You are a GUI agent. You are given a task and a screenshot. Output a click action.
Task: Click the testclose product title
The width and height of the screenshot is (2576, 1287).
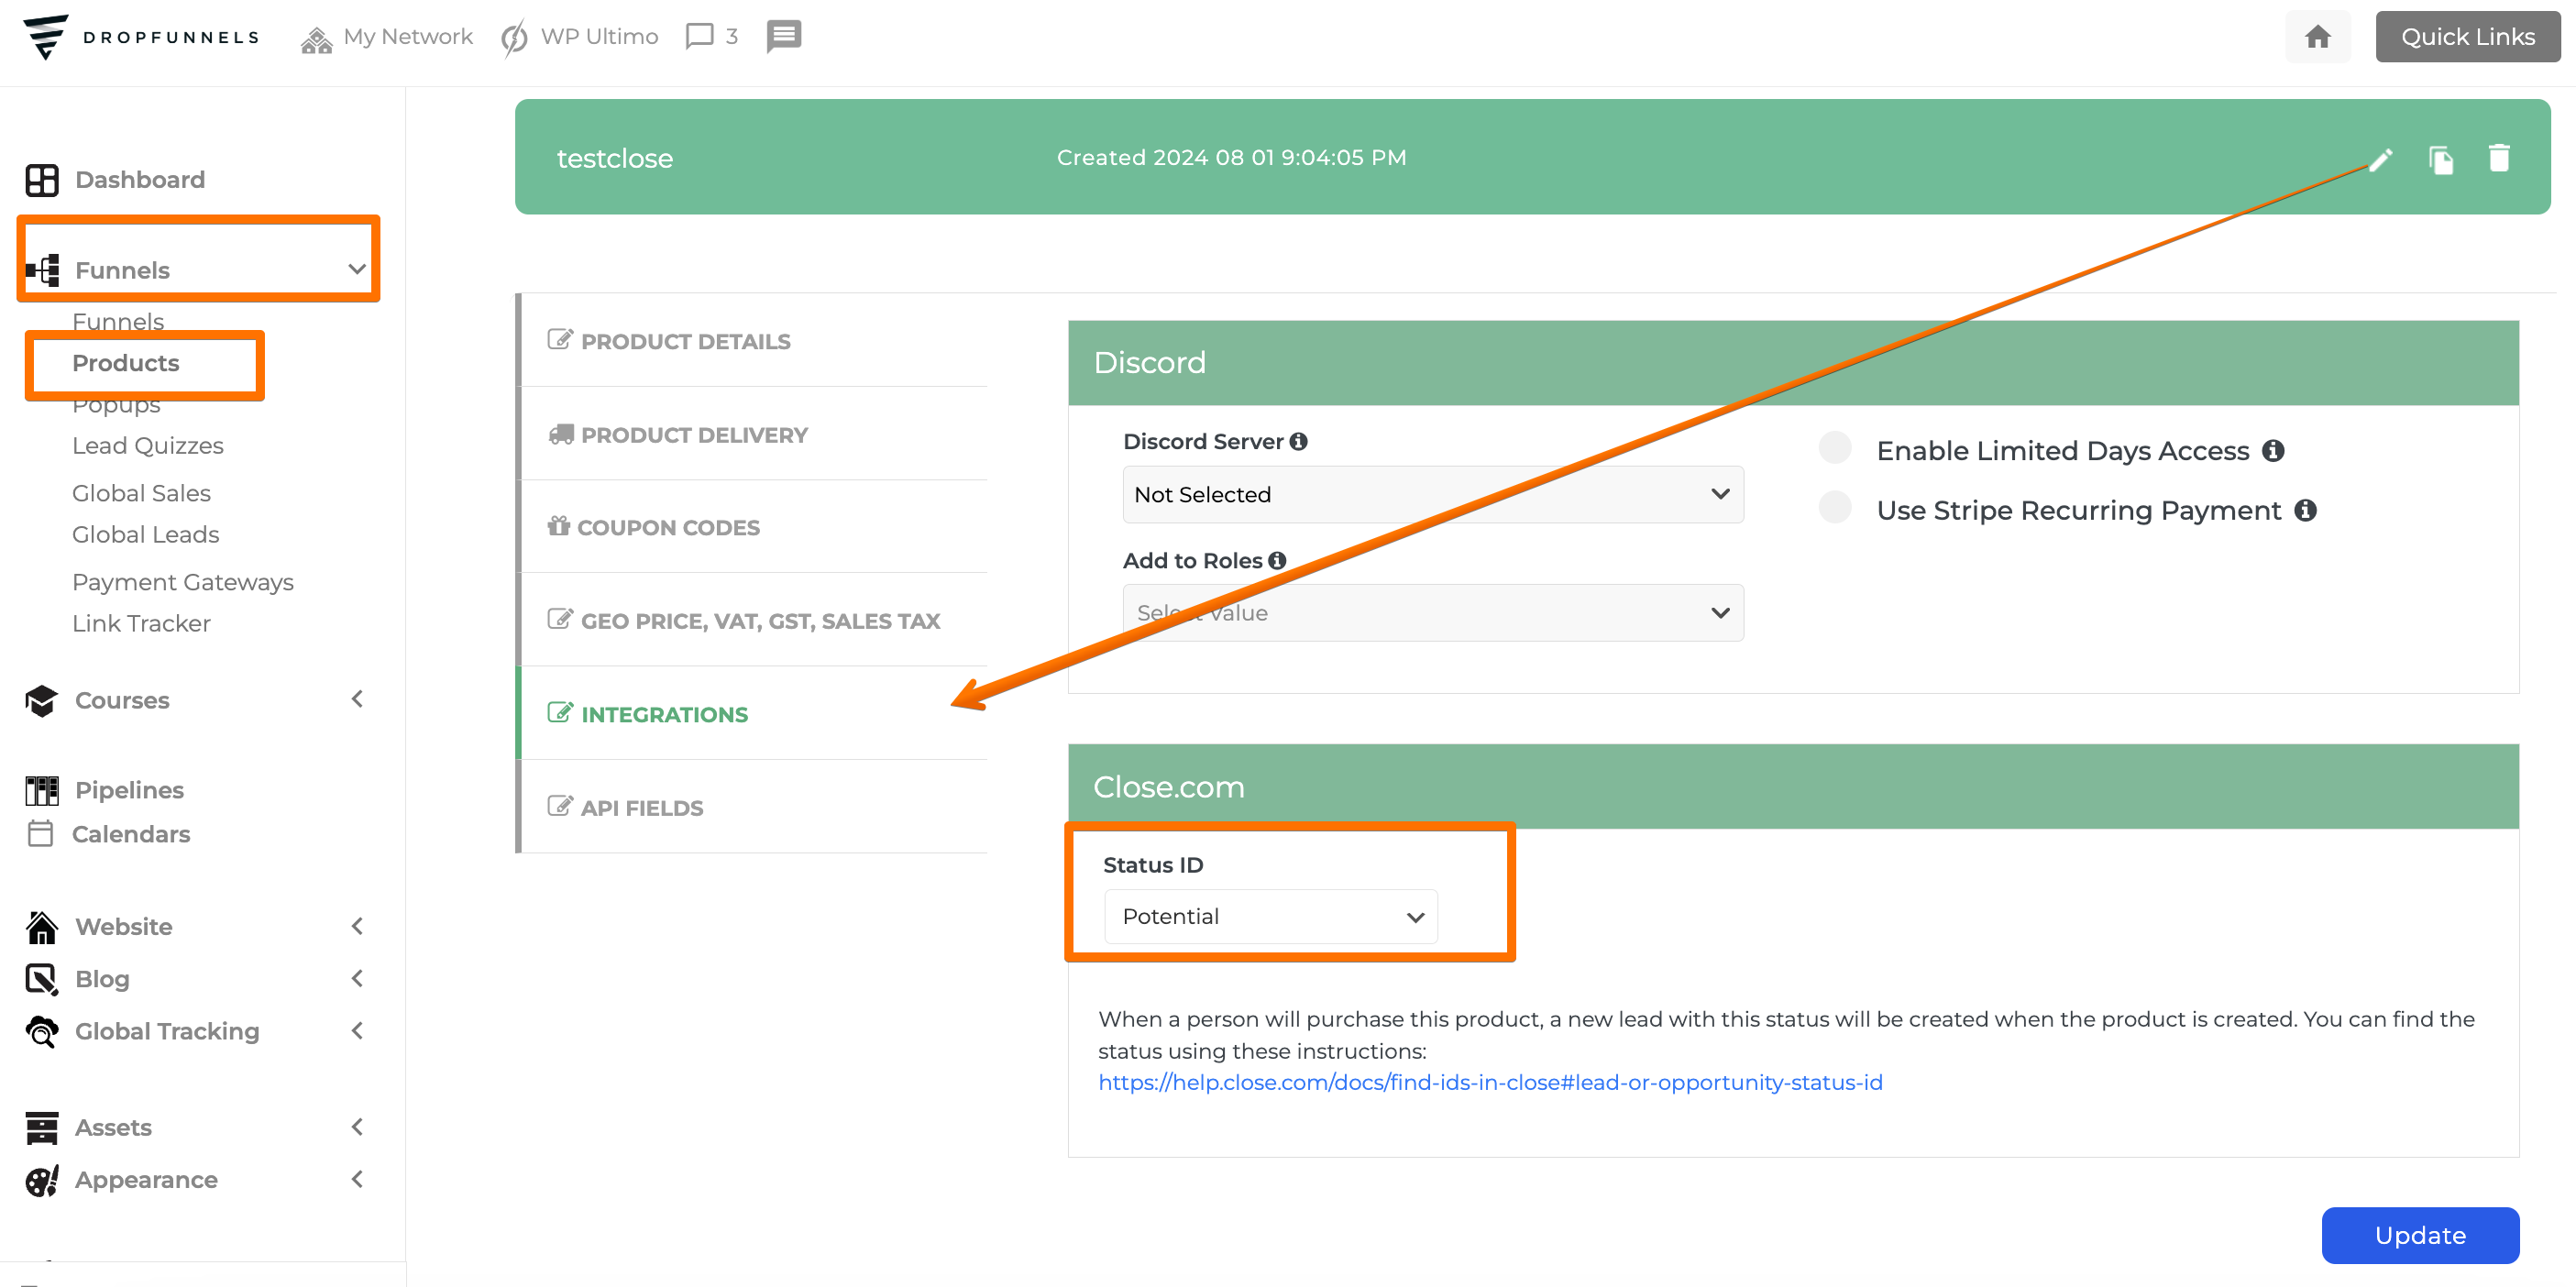tap(614, 158)
